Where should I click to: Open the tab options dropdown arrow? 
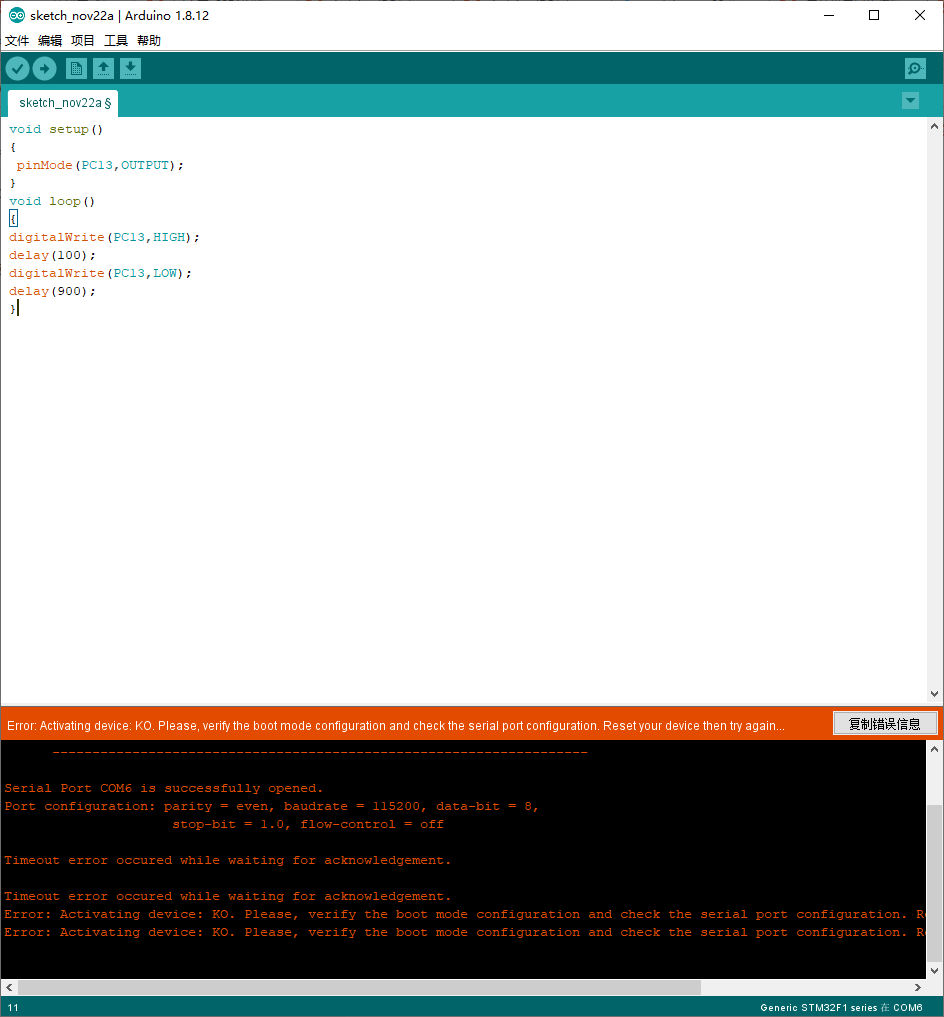(x=910, y=100)
